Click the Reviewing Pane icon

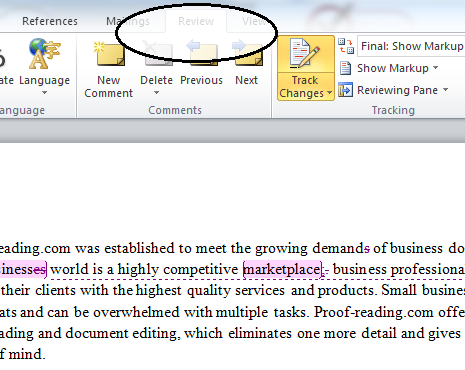coord(345,90)
